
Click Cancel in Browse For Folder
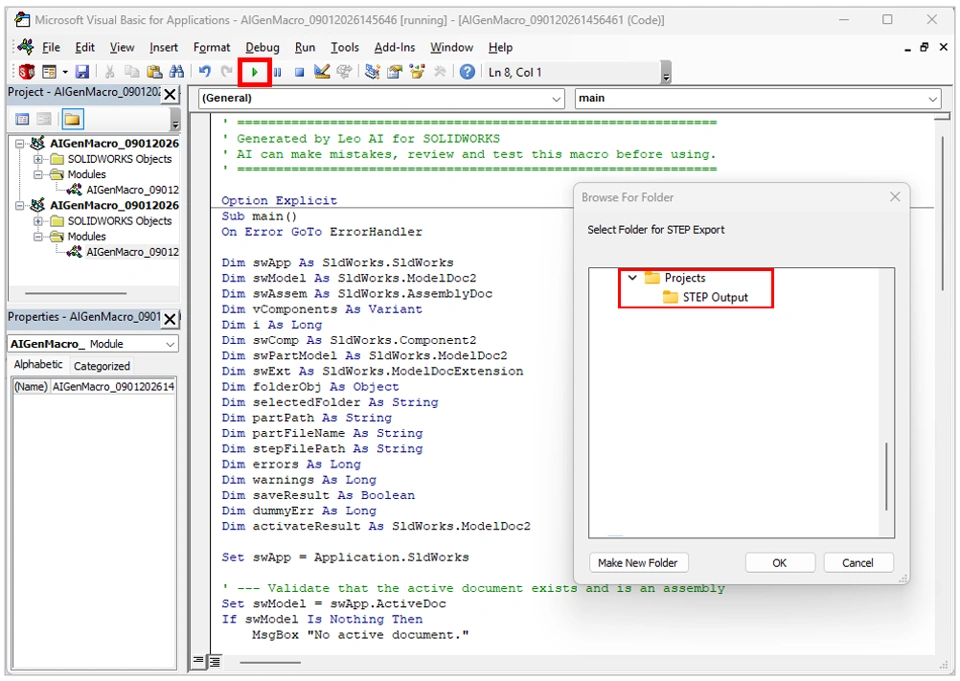pos(858,562)
